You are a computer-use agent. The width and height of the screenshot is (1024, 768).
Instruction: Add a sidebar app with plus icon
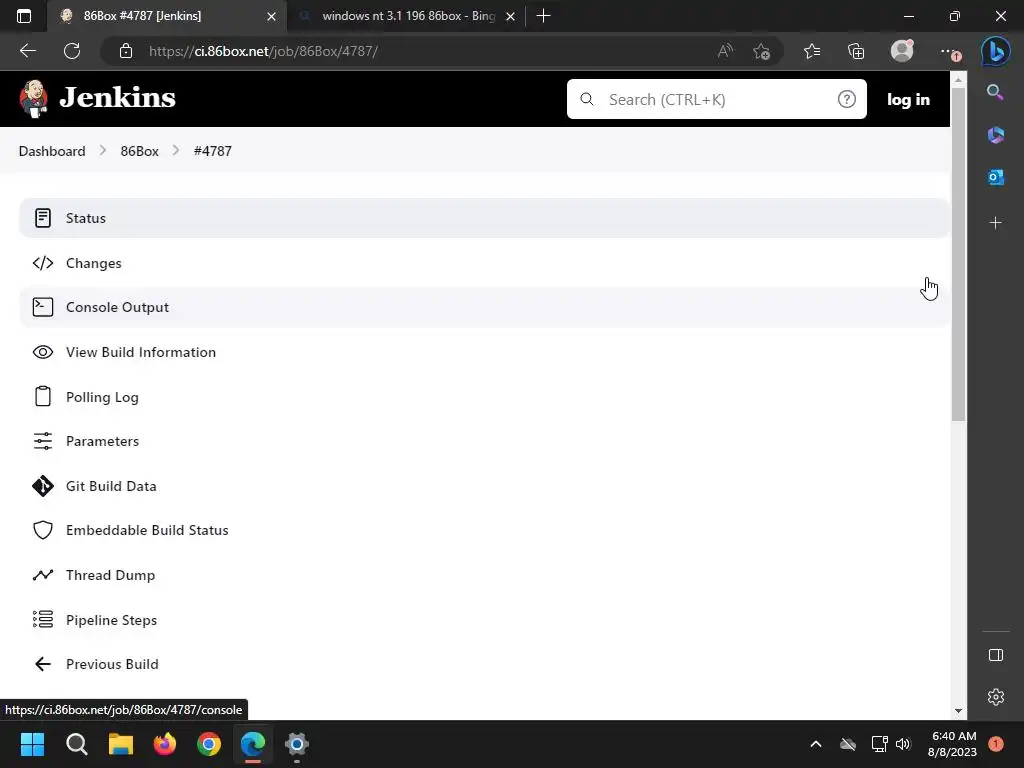(x=995, y=223)
